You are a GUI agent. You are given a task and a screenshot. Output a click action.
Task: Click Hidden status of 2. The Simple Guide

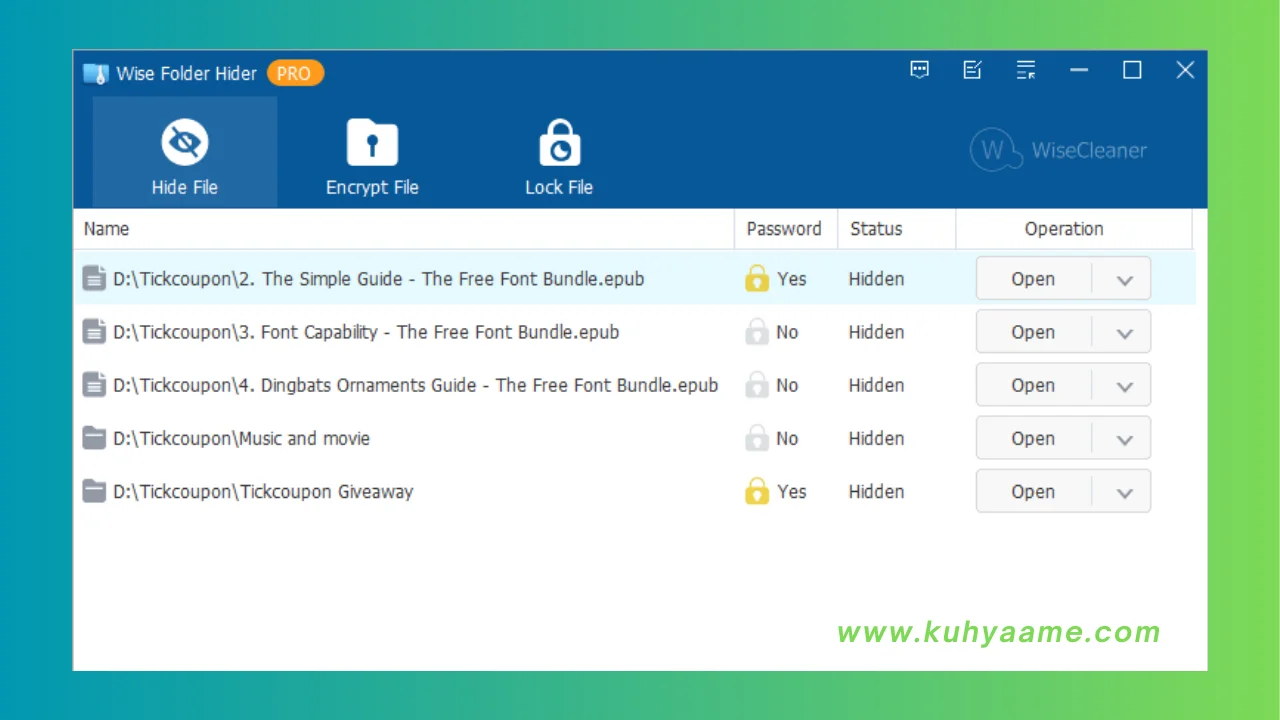(x=876, y=279)
